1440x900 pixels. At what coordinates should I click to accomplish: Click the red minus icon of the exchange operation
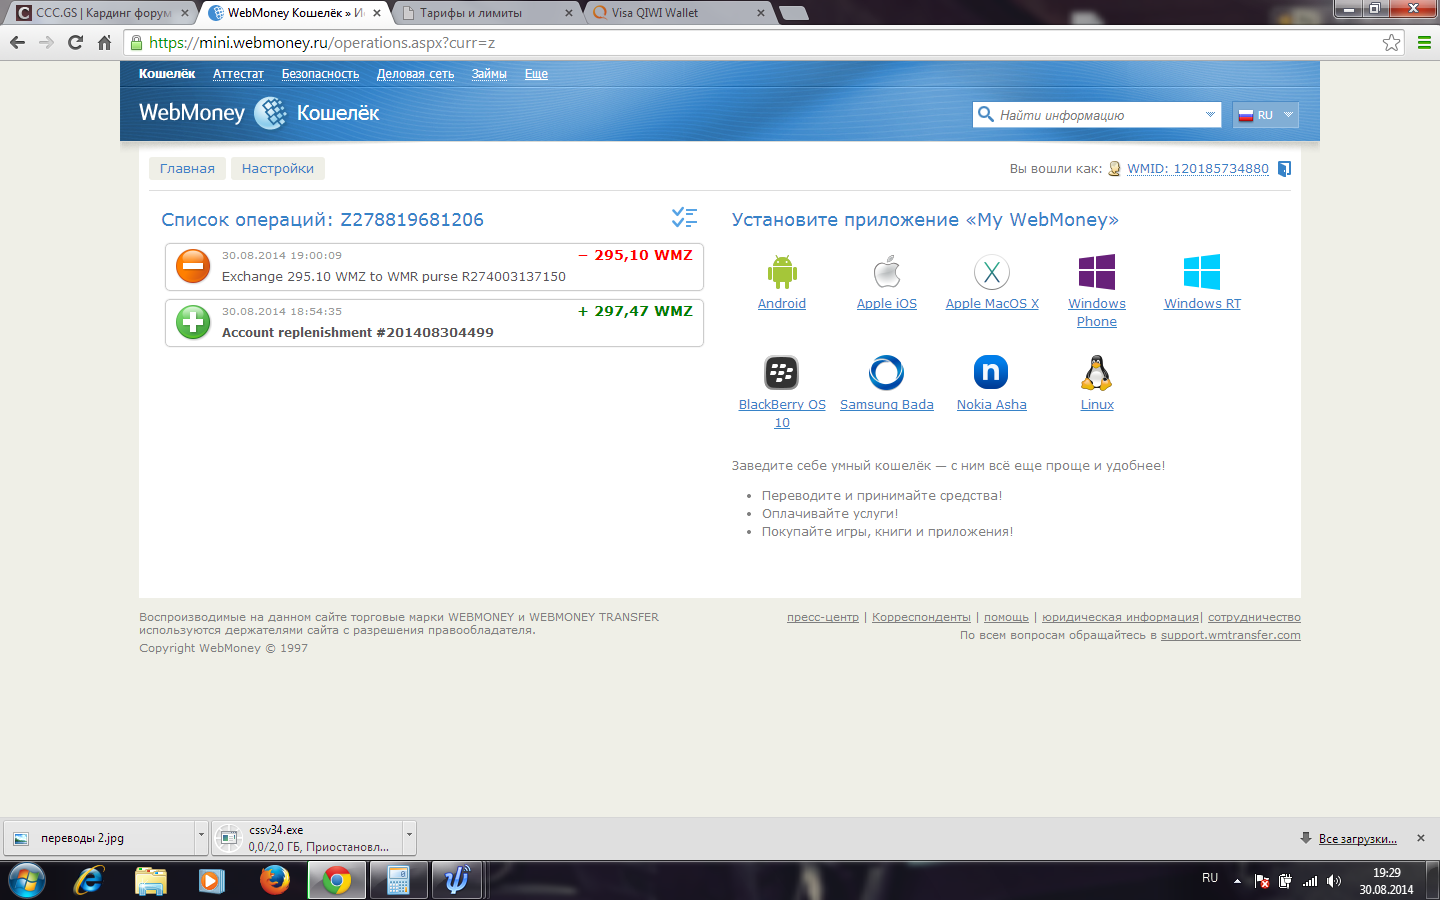point(193,266)
